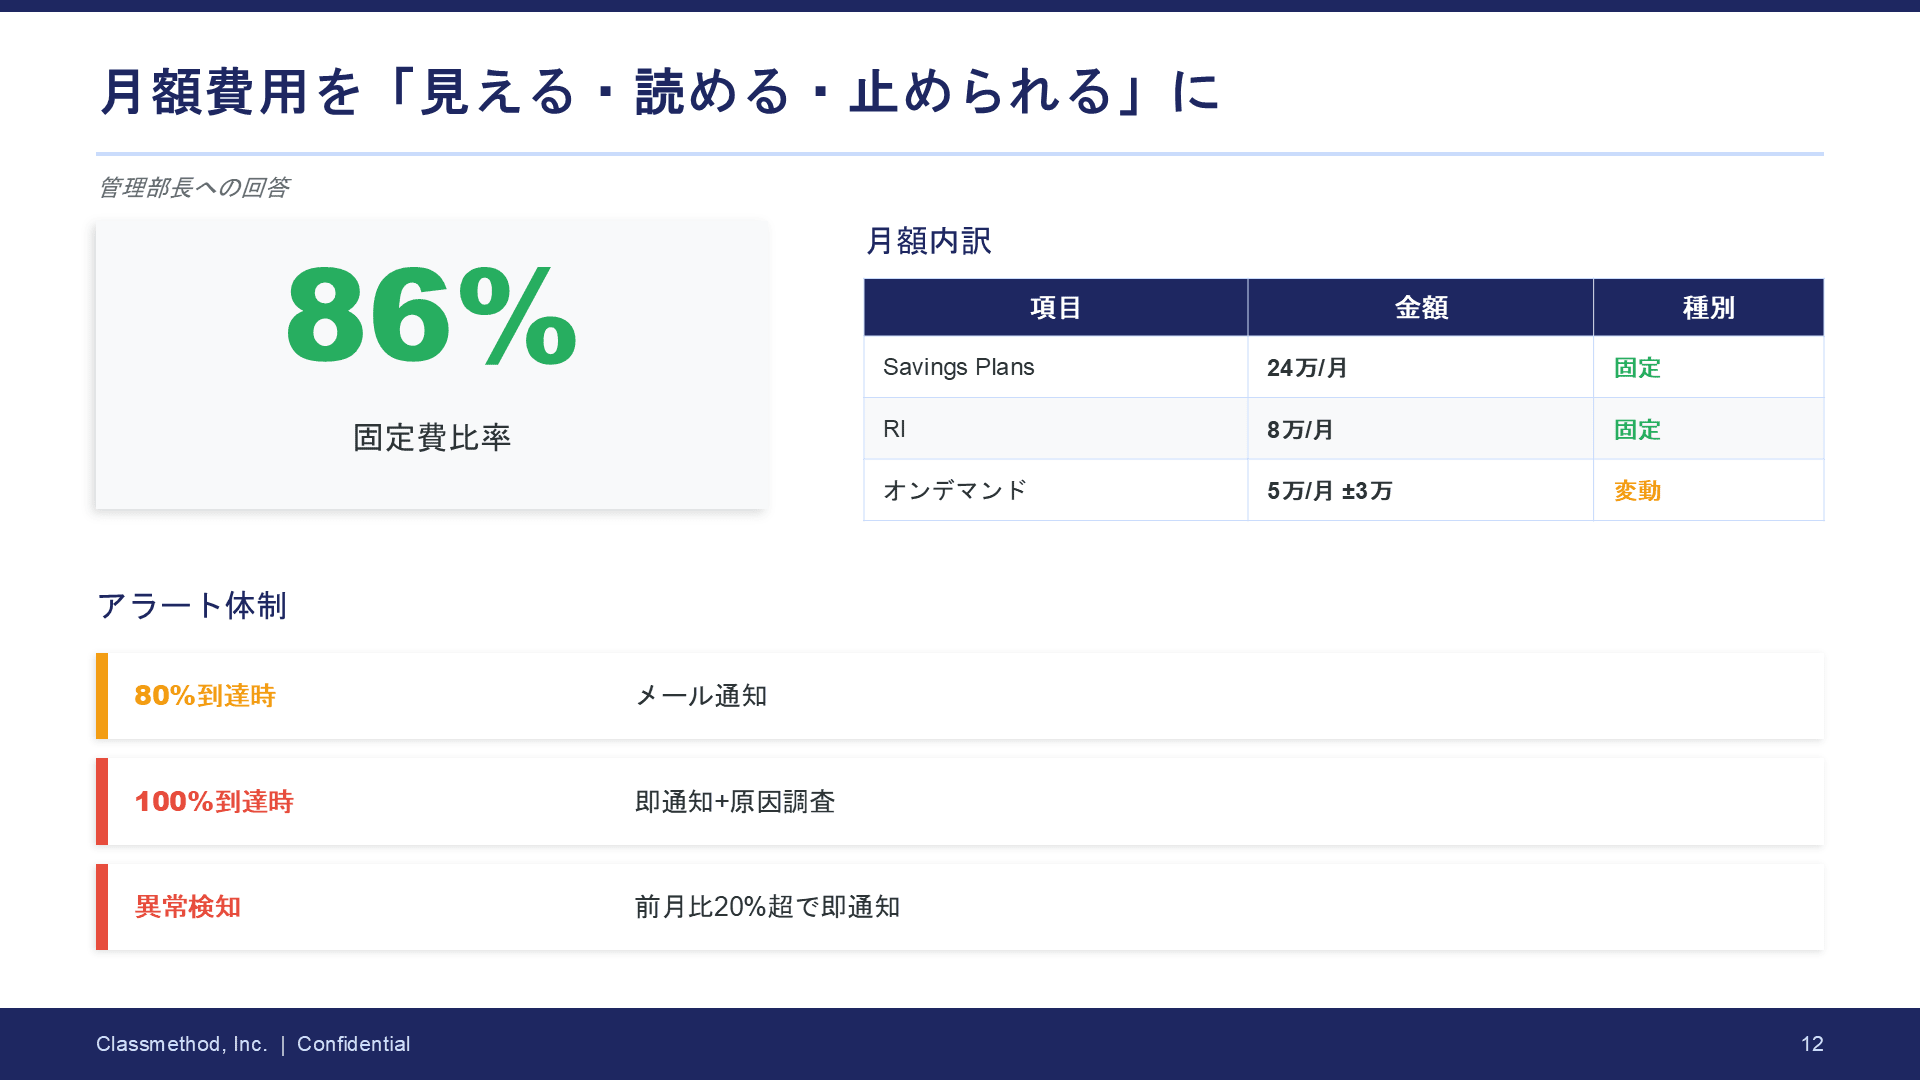Click the アラート体制 section heading
Image resolution: width=1920 pixels, height=1080 pixels.
click(x=192, y=606)
